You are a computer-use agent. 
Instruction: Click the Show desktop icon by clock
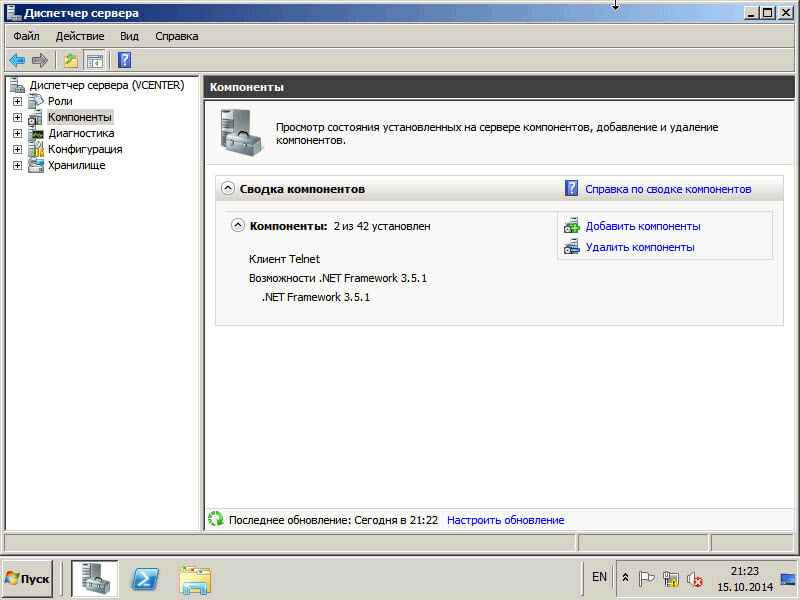click(x=788, y=579)
